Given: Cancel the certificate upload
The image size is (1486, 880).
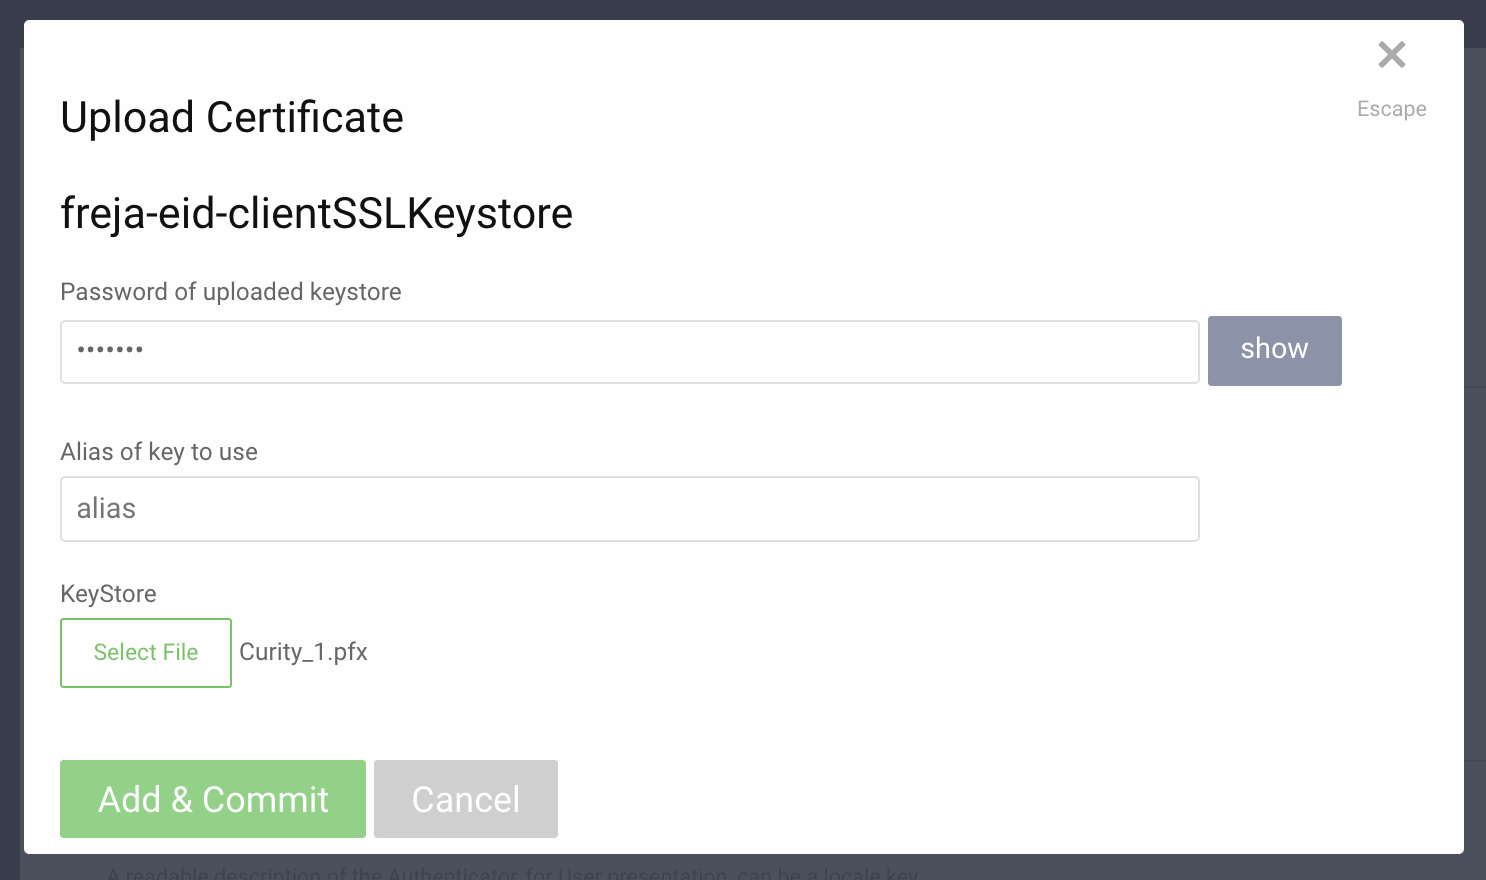Looking at the screenshot, I should (466, 799).
